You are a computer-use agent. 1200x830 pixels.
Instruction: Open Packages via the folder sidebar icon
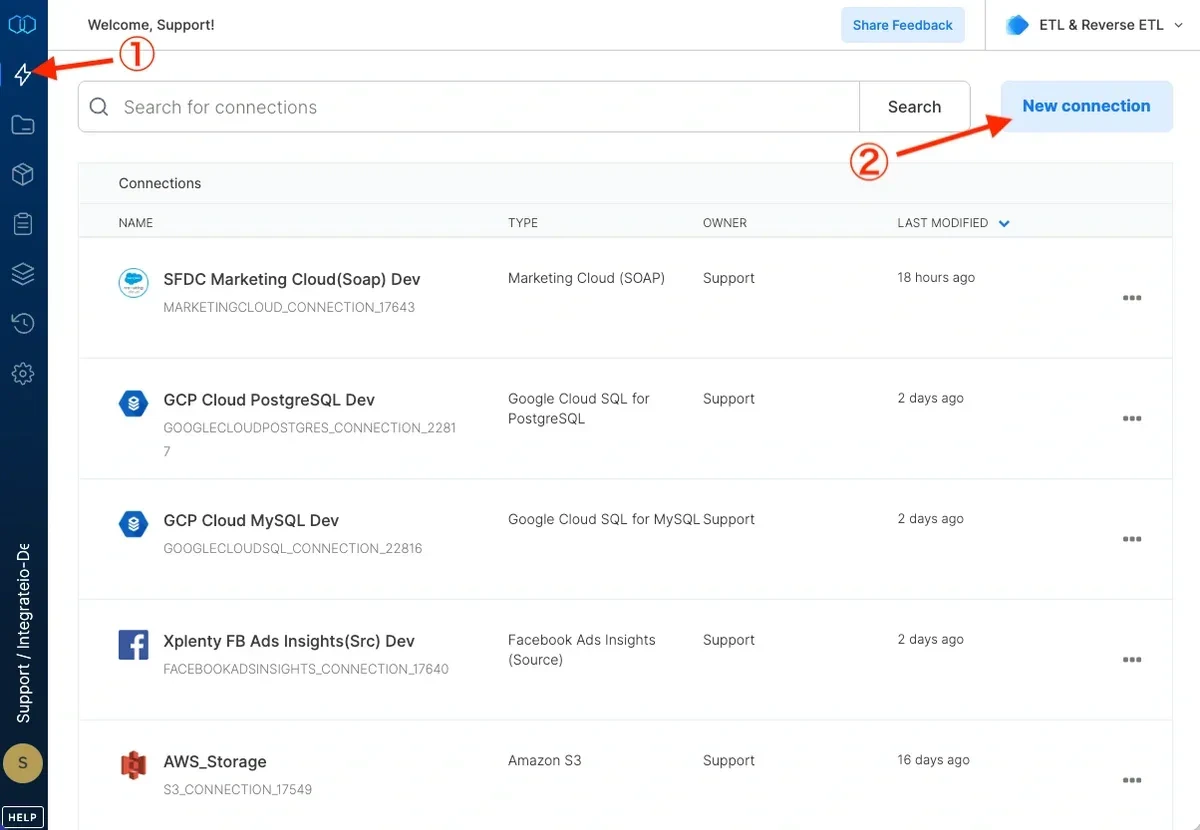(x=22, y=125)
